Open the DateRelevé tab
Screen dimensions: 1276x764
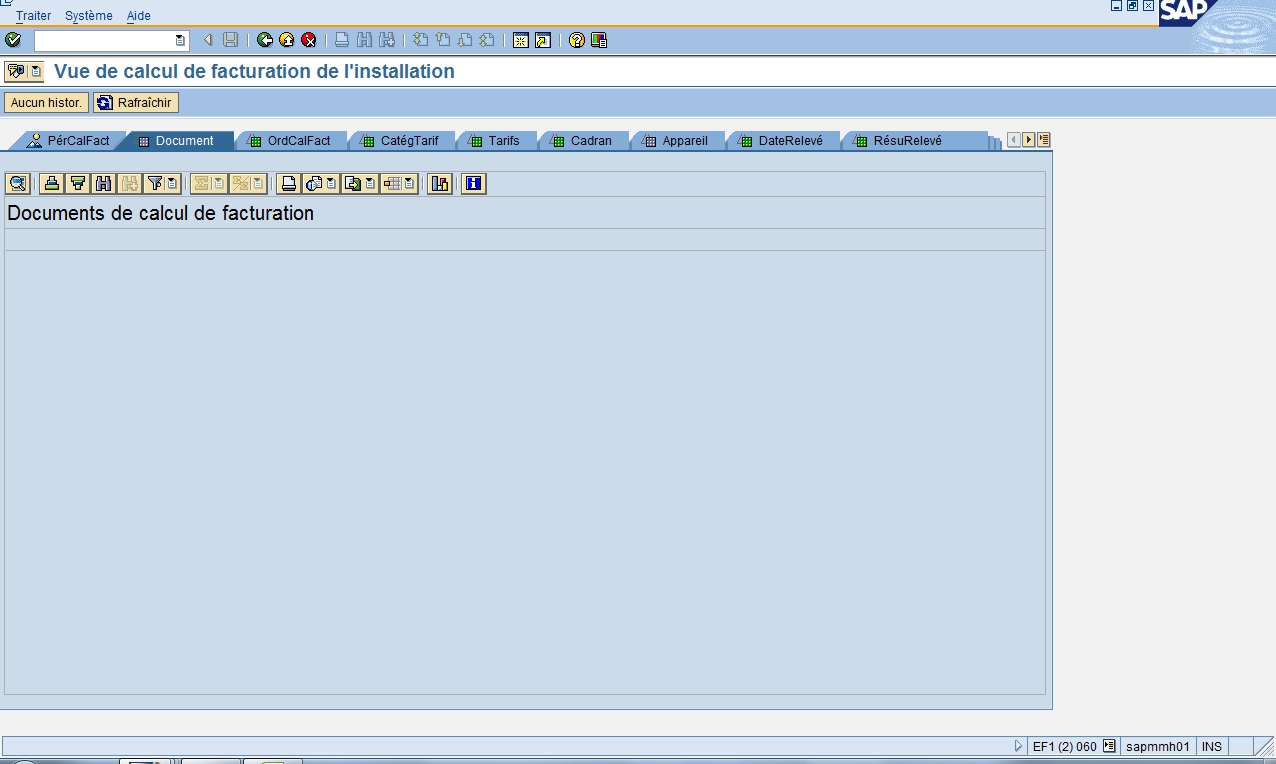(x=782, y=141)
